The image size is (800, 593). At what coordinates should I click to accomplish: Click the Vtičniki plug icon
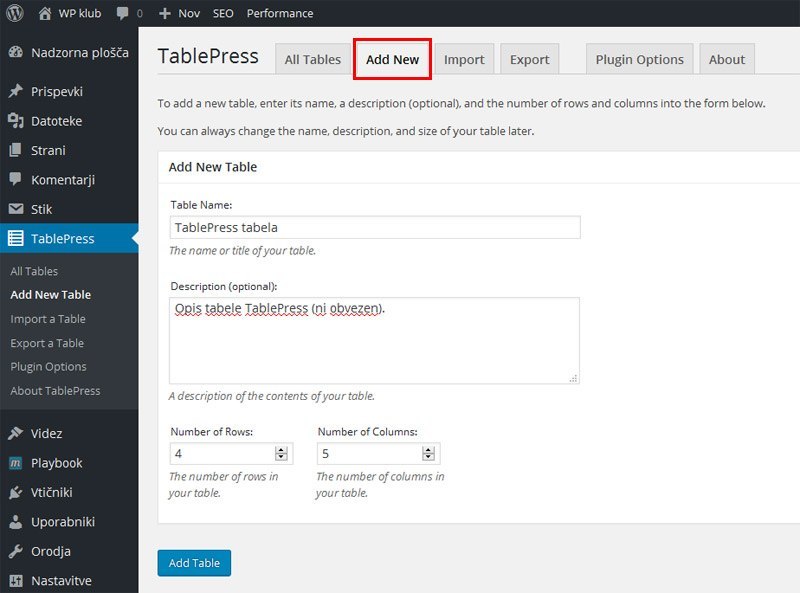point(15,492)
